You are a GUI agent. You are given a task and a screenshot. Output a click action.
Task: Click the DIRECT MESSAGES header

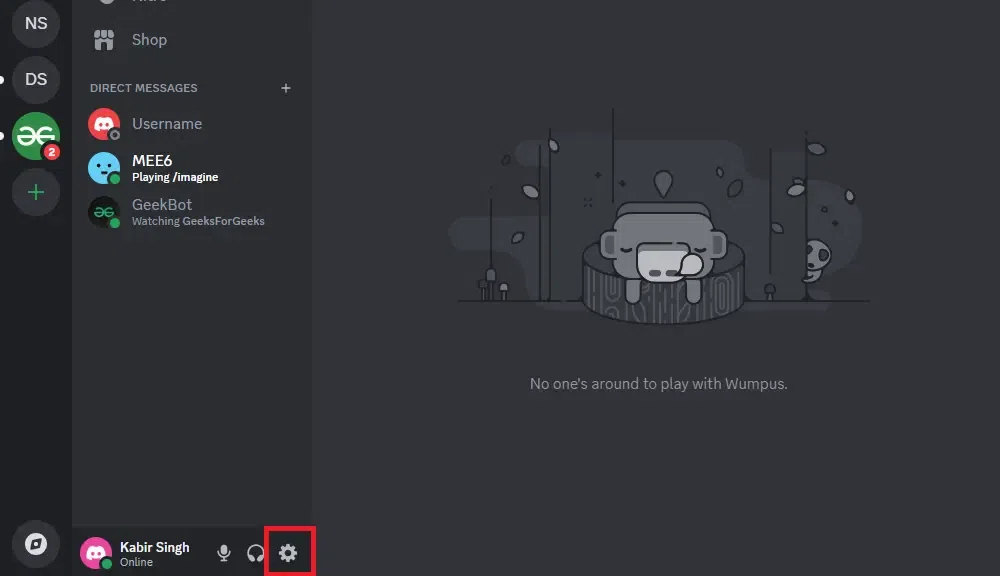(x=143, y=88)
